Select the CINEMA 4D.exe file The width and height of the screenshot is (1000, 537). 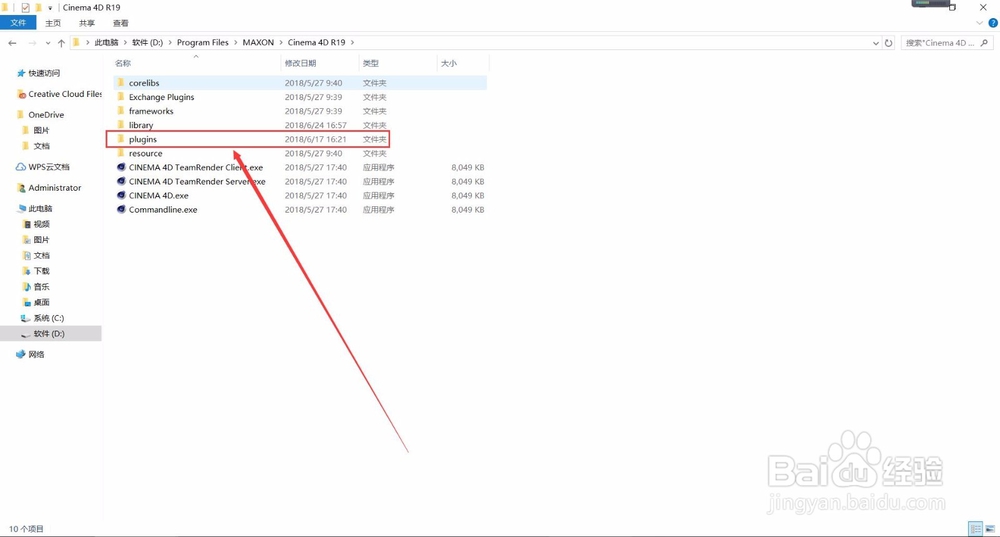pos(300,195)
